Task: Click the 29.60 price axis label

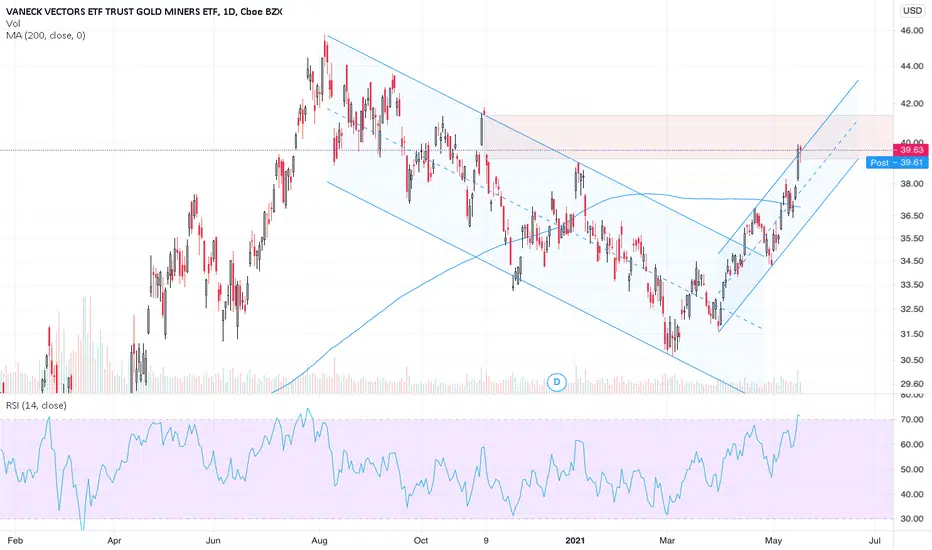Action: coord(912,384)
